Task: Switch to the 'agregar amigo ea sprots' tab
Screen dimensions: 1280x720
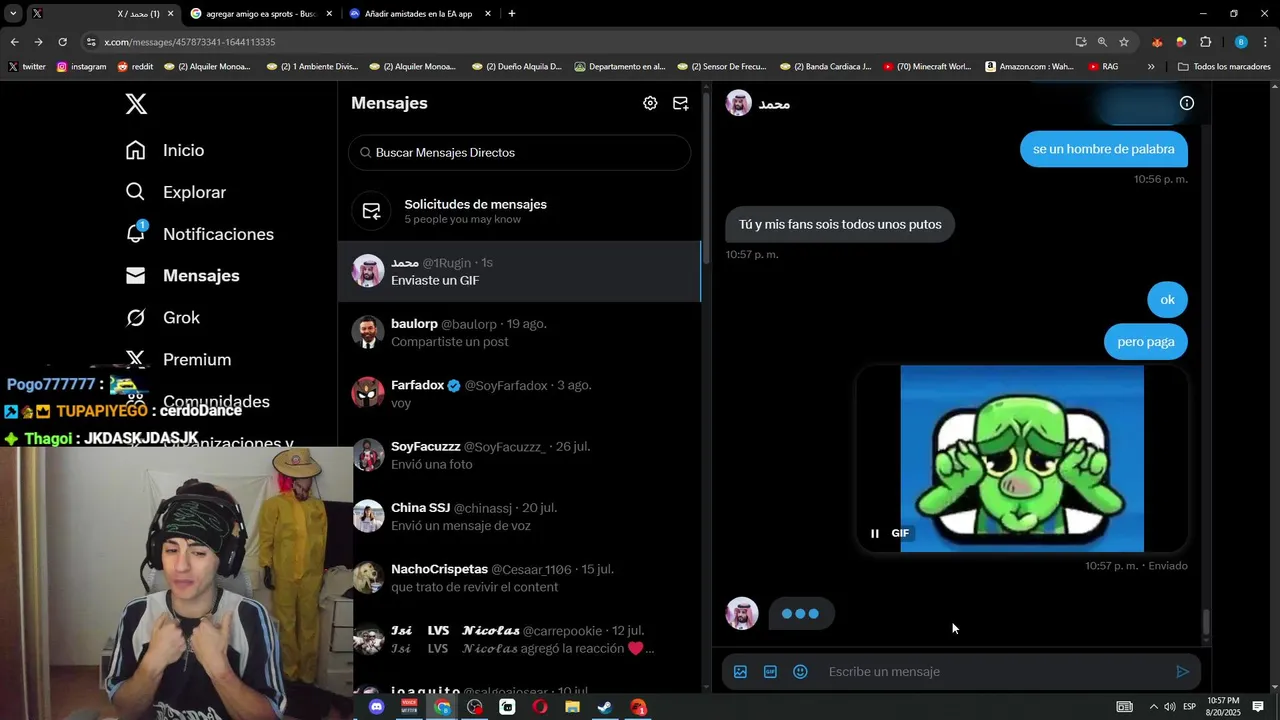Action: 262,14
